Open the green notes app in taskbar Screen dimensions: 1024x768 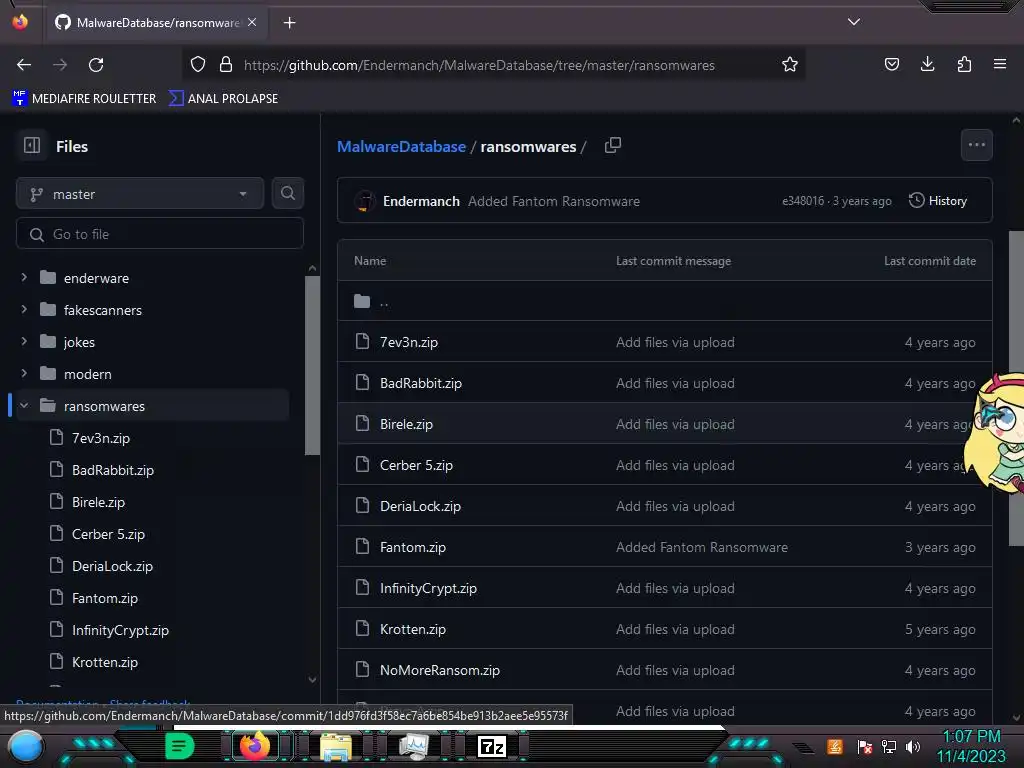[179, 746]
